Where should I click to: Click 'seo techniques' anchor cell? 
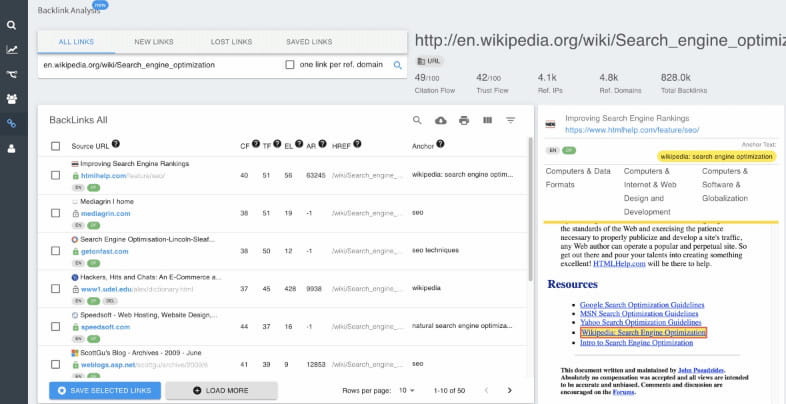coord(435,250)
